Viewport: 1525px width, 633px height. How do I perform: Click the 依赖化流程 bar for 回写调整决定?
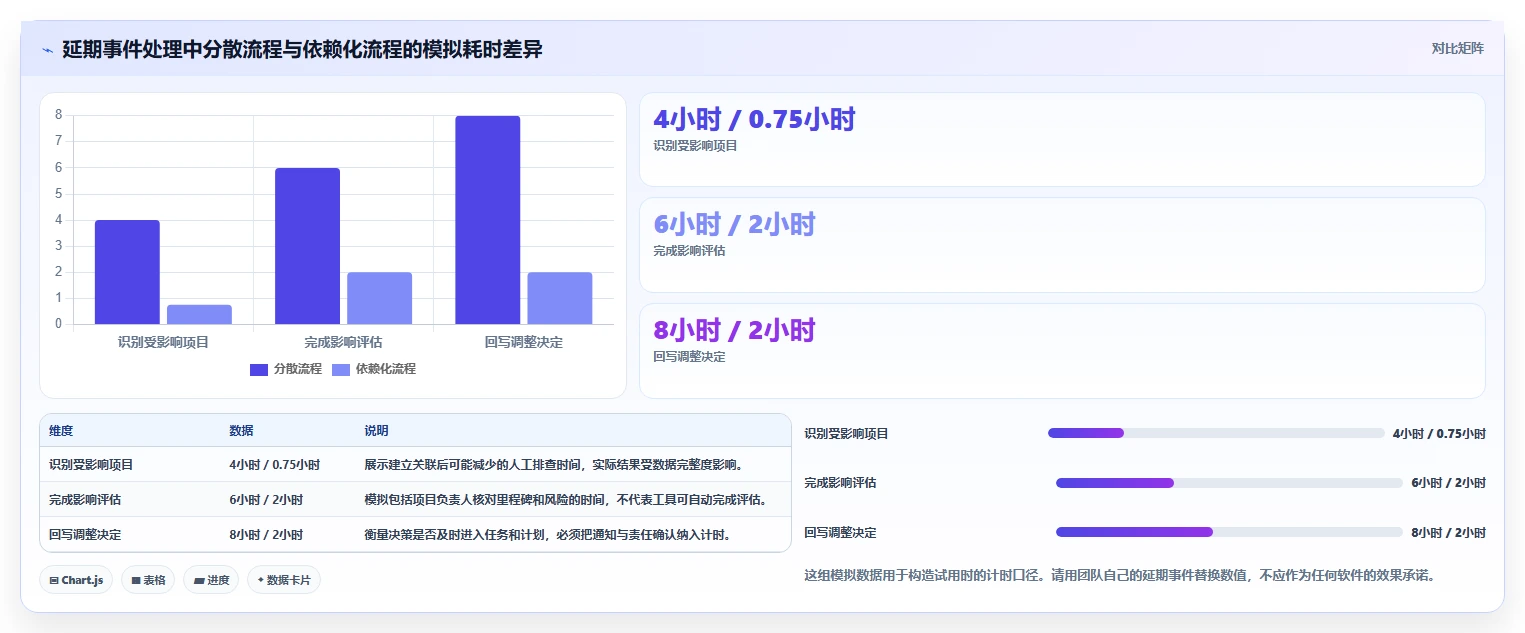click(560, 298)
